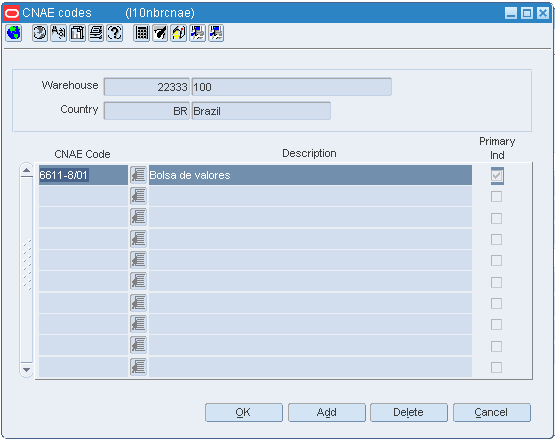Open list of values button in last row

[x=138, y=367]
